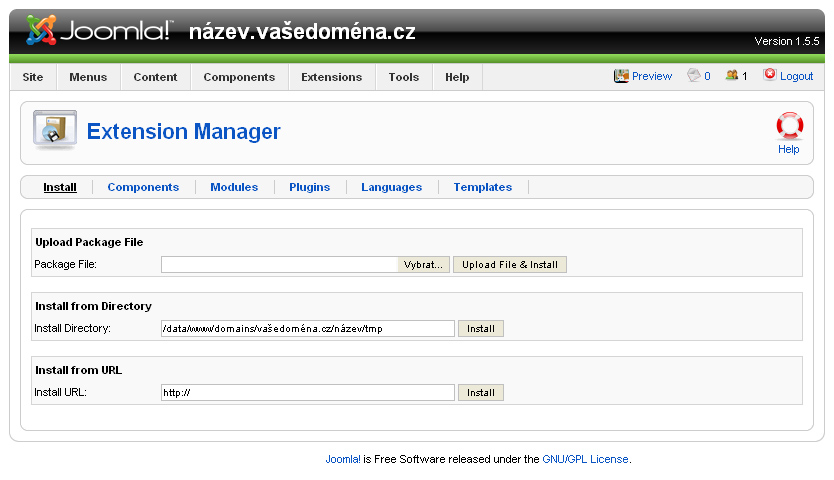Viewport: 834px width, 480px height.
Task: Click Upload File & Install button
Action: [x=510, y=264]
